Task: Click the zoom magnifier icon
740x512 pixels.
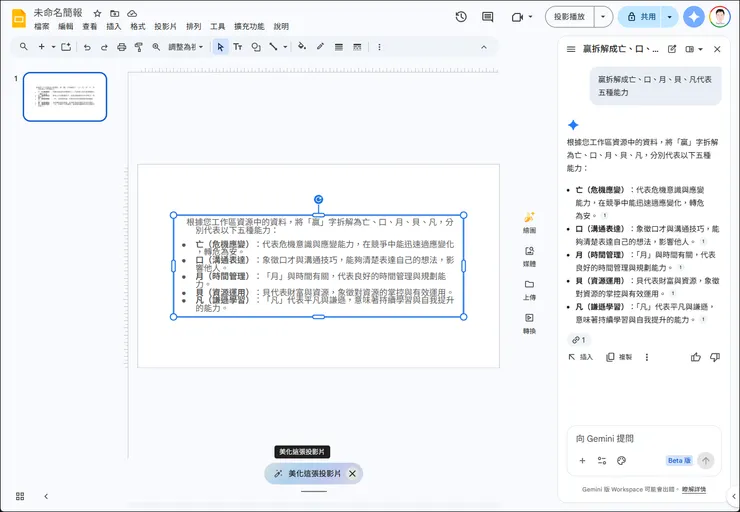Action: coord(156,47)
